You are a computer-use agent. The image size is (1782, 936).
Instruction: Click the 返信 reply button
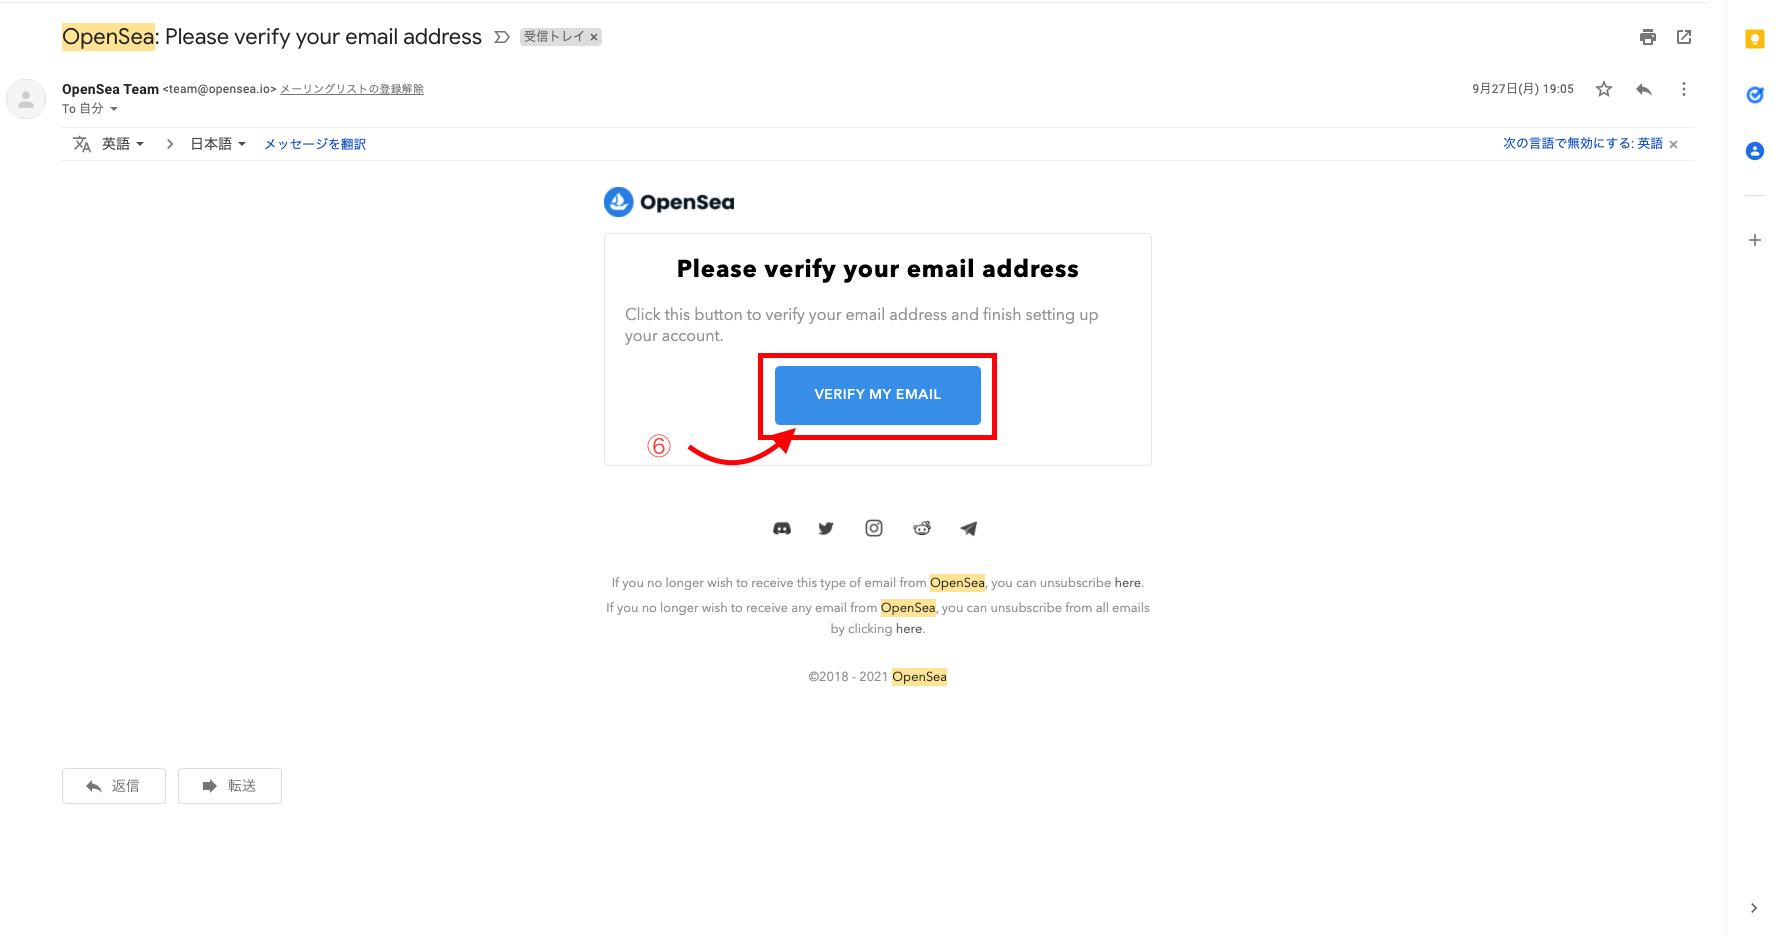[114, 786]
